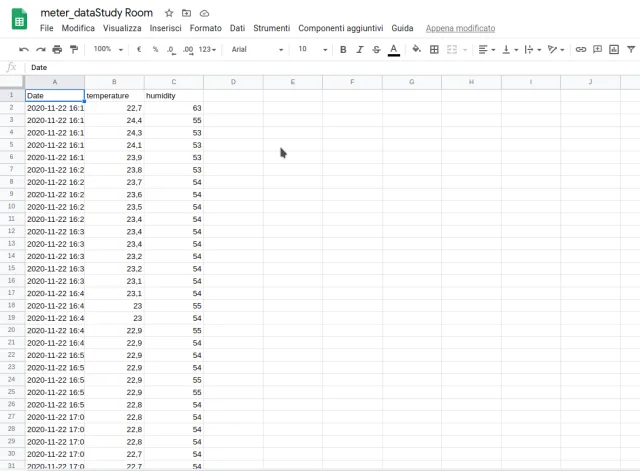
Task: Select the paint format tool
Action: 74,49
